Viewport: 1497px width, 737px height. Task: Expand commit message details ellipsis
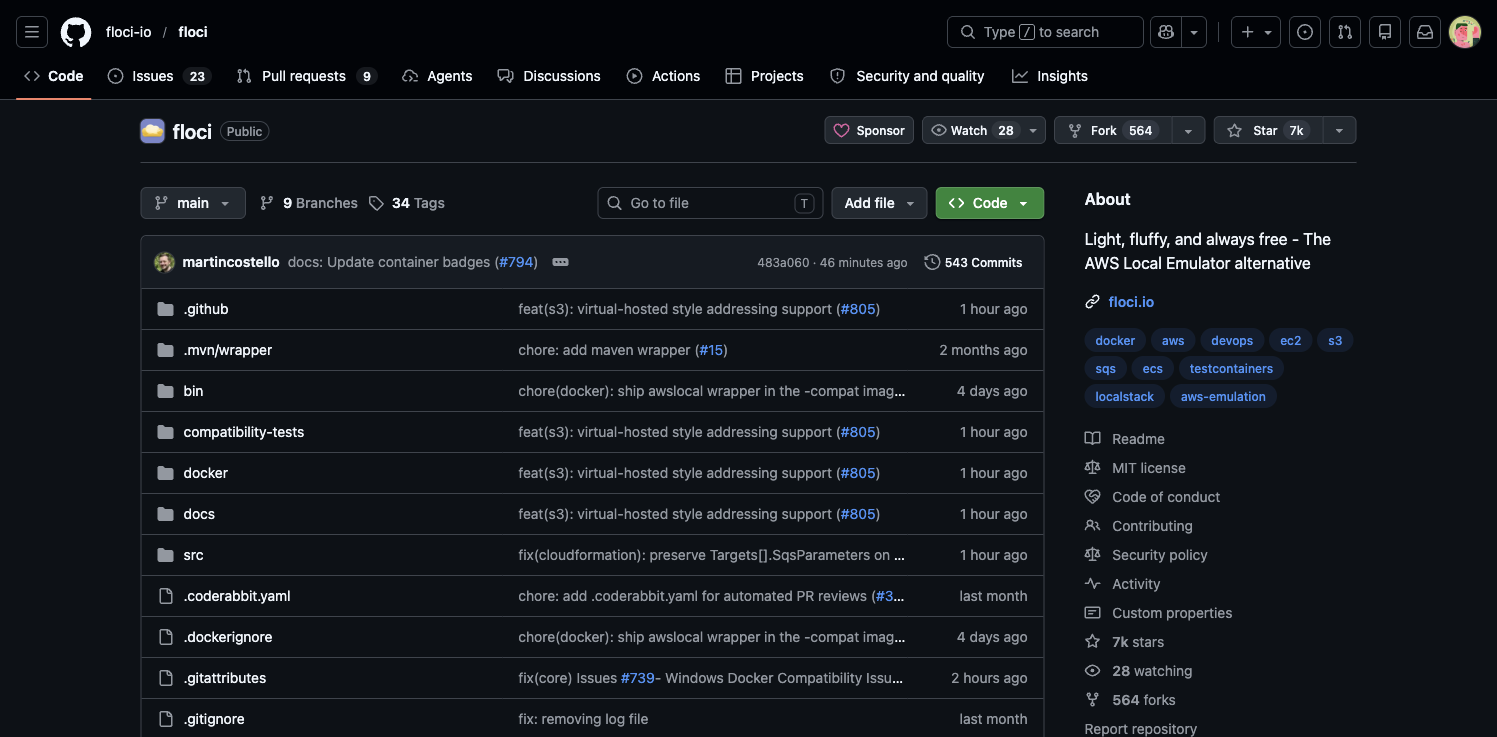click(561, 262)
